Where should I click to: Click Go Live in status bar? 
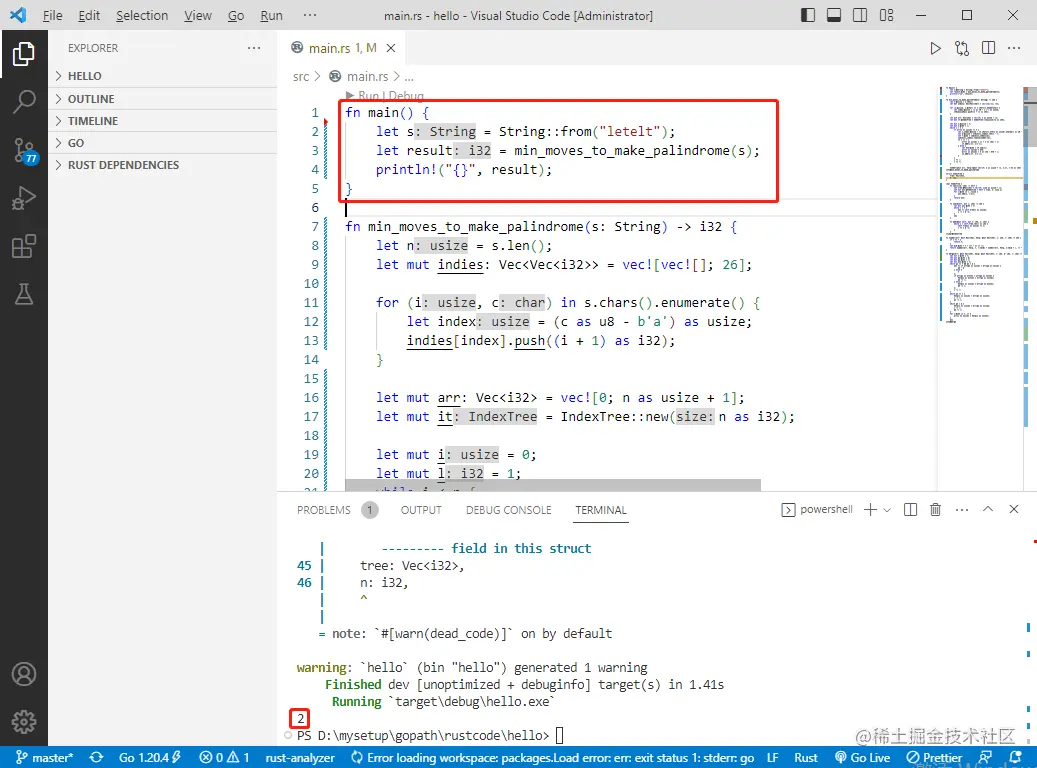point(862,757)
